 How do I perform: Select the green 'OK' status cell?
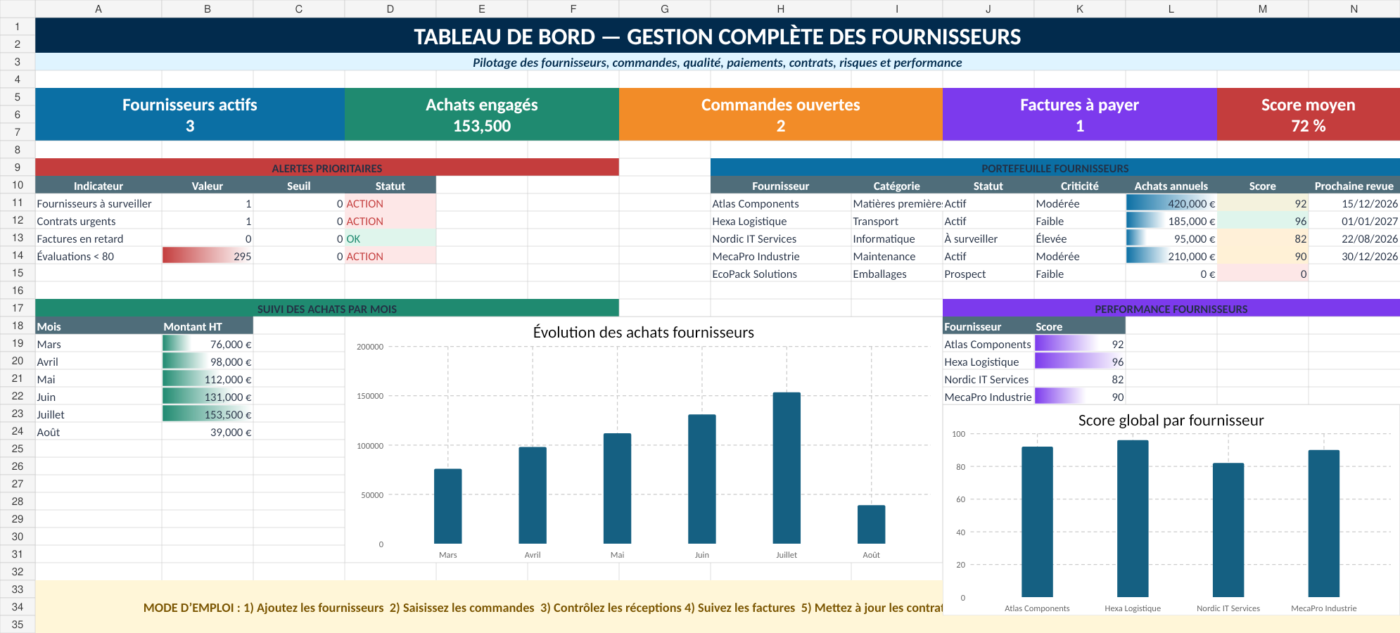coord(390,238)
